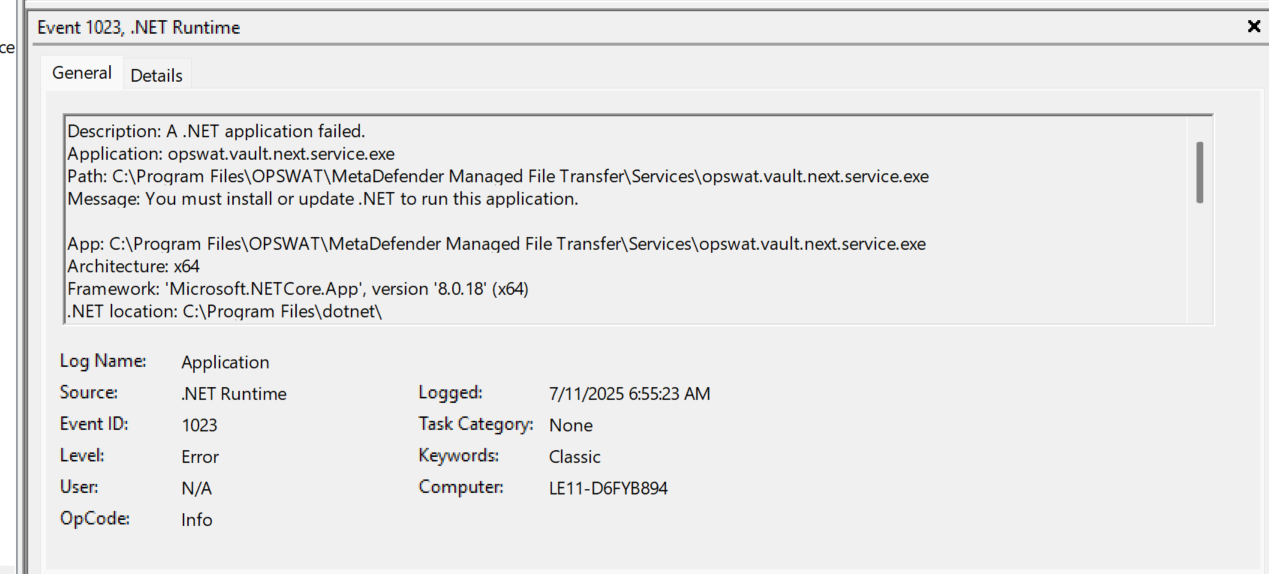Click the 'Log Name:' label
The height and width of the screenshot is (574, 1269).
[x=103, y=361]
